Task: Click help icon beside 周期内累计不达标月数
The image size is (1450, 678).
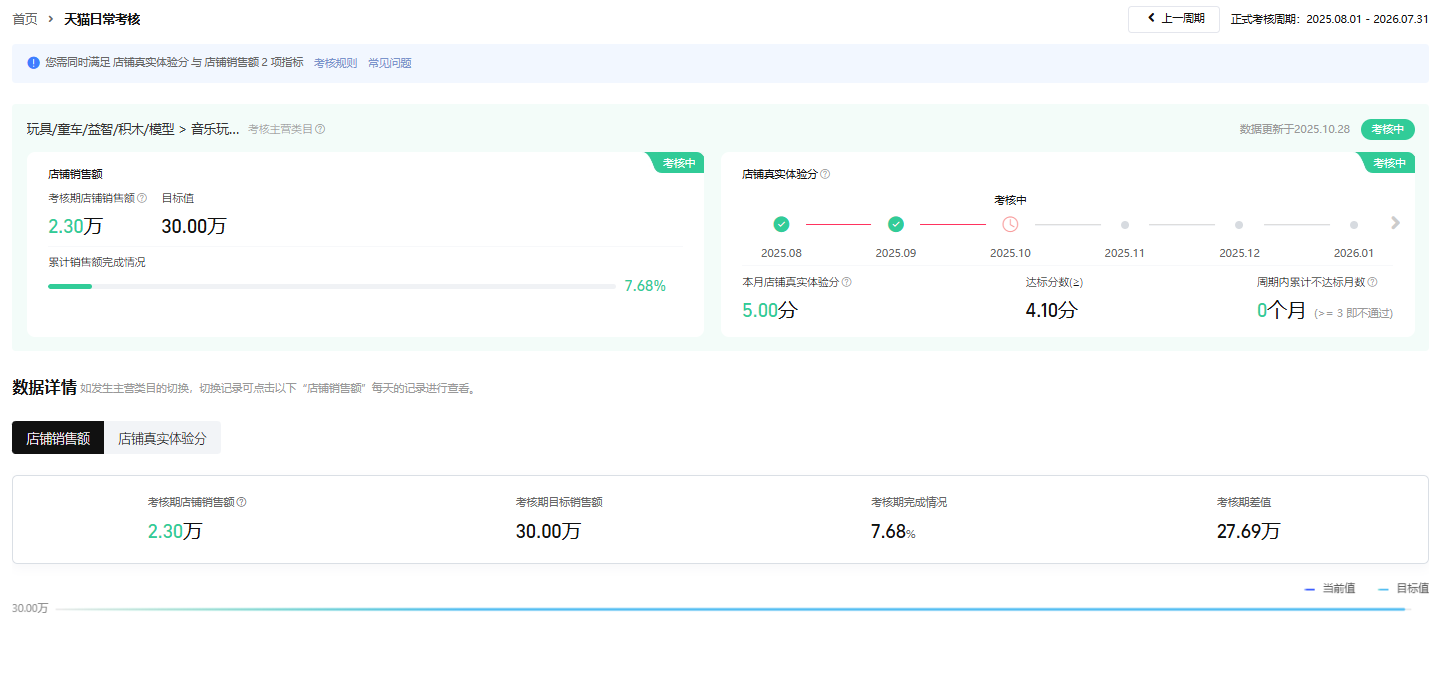Action: coord(1372,282)
